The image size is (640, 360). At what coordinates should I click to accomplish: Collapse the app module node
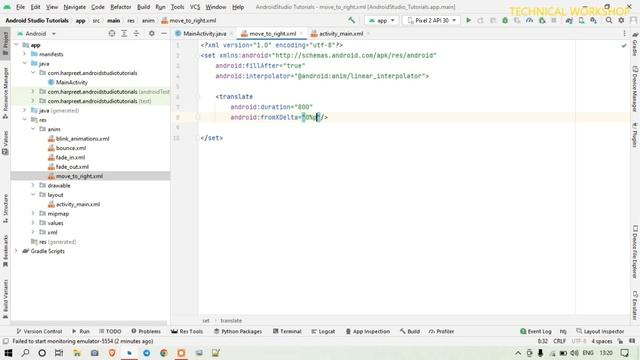[x=16, y=45]
